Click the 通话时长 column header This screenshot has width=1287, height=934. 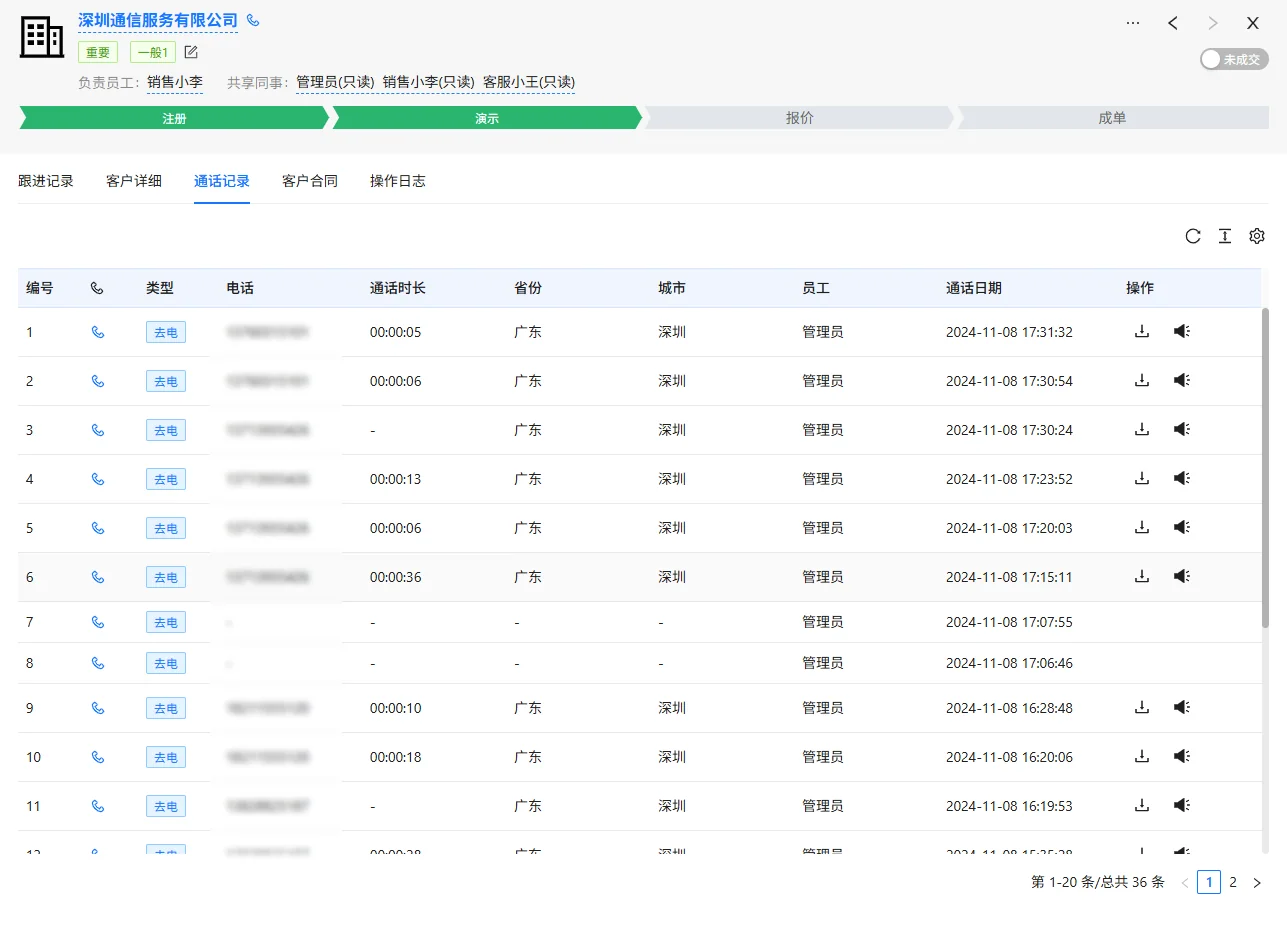pos(398,288)
